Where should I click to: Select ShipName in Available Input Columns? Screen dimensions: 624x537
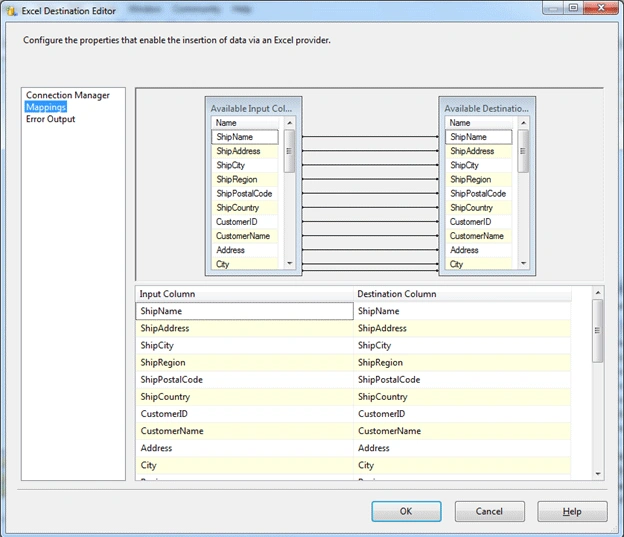pyautogui.click(x=245, y=137)
